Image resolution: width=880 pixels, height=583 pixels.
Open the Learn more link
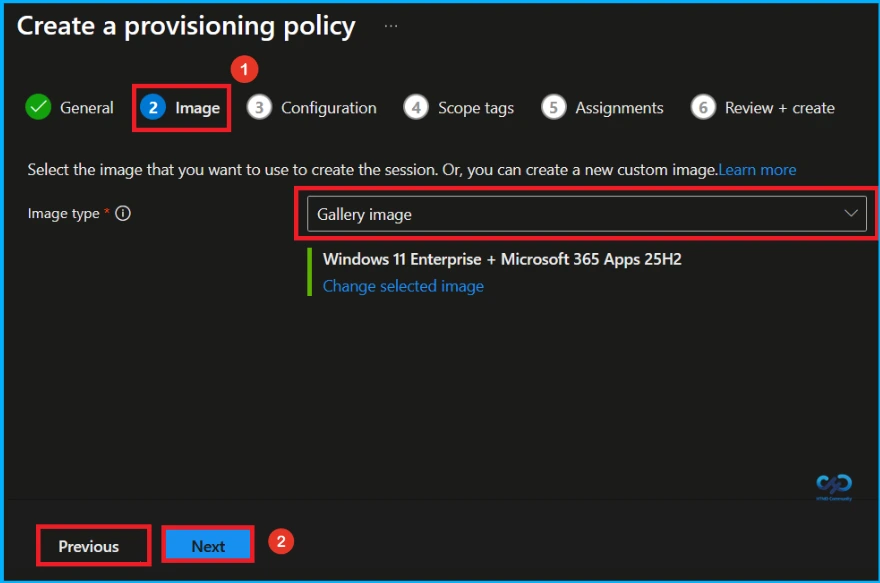click(x=757, y=169)
